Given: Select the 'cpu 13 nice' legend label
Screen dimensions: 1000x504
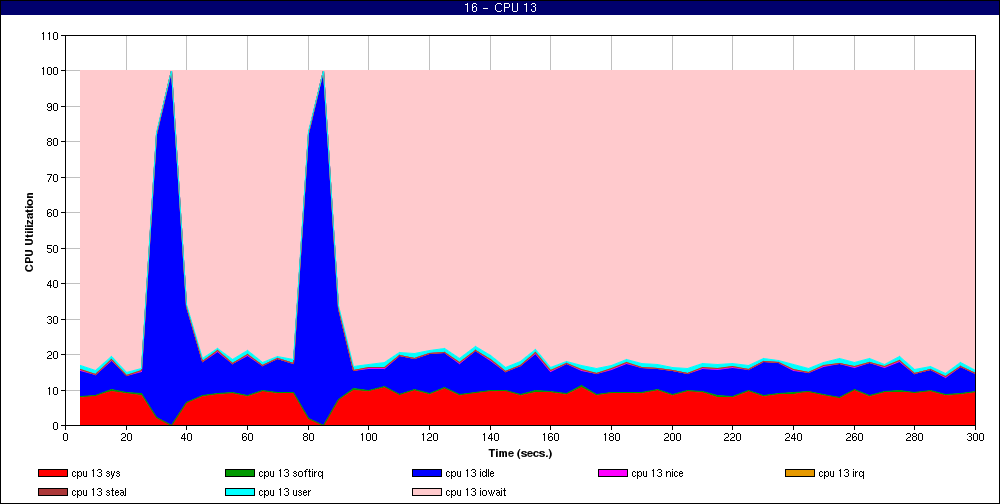Looking at the screenshot, I should point(658,473).
